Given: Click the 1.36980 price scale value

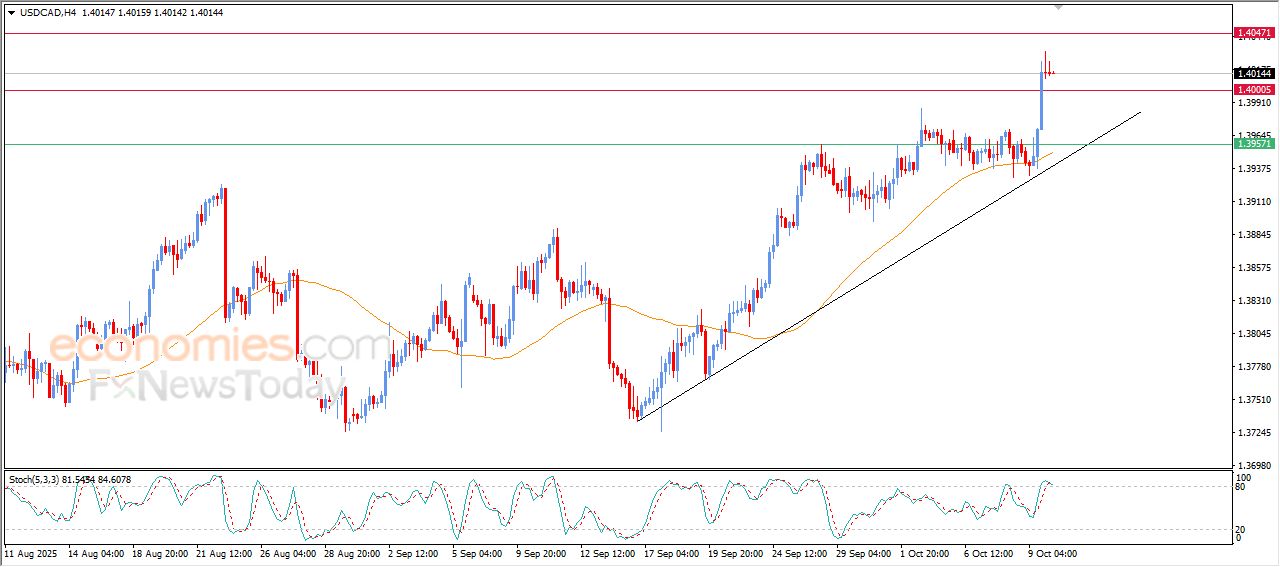Looking at the screenshot, I should tap(1254, 466).
